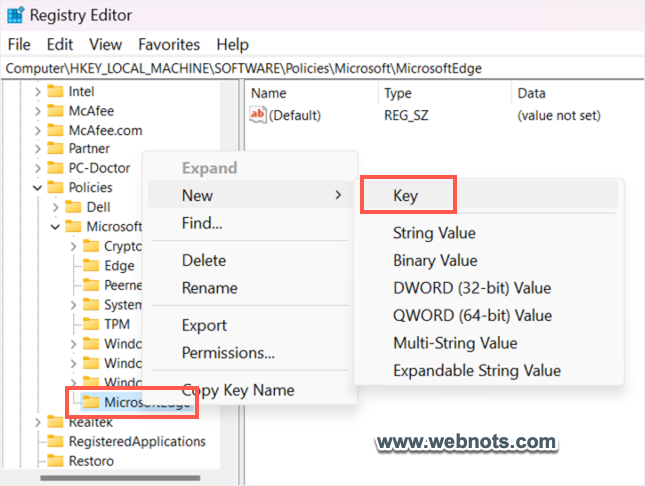This screenshot has height=486, width=645.
Task: Click the (Default) string value icon
Action: pos(258,115)
